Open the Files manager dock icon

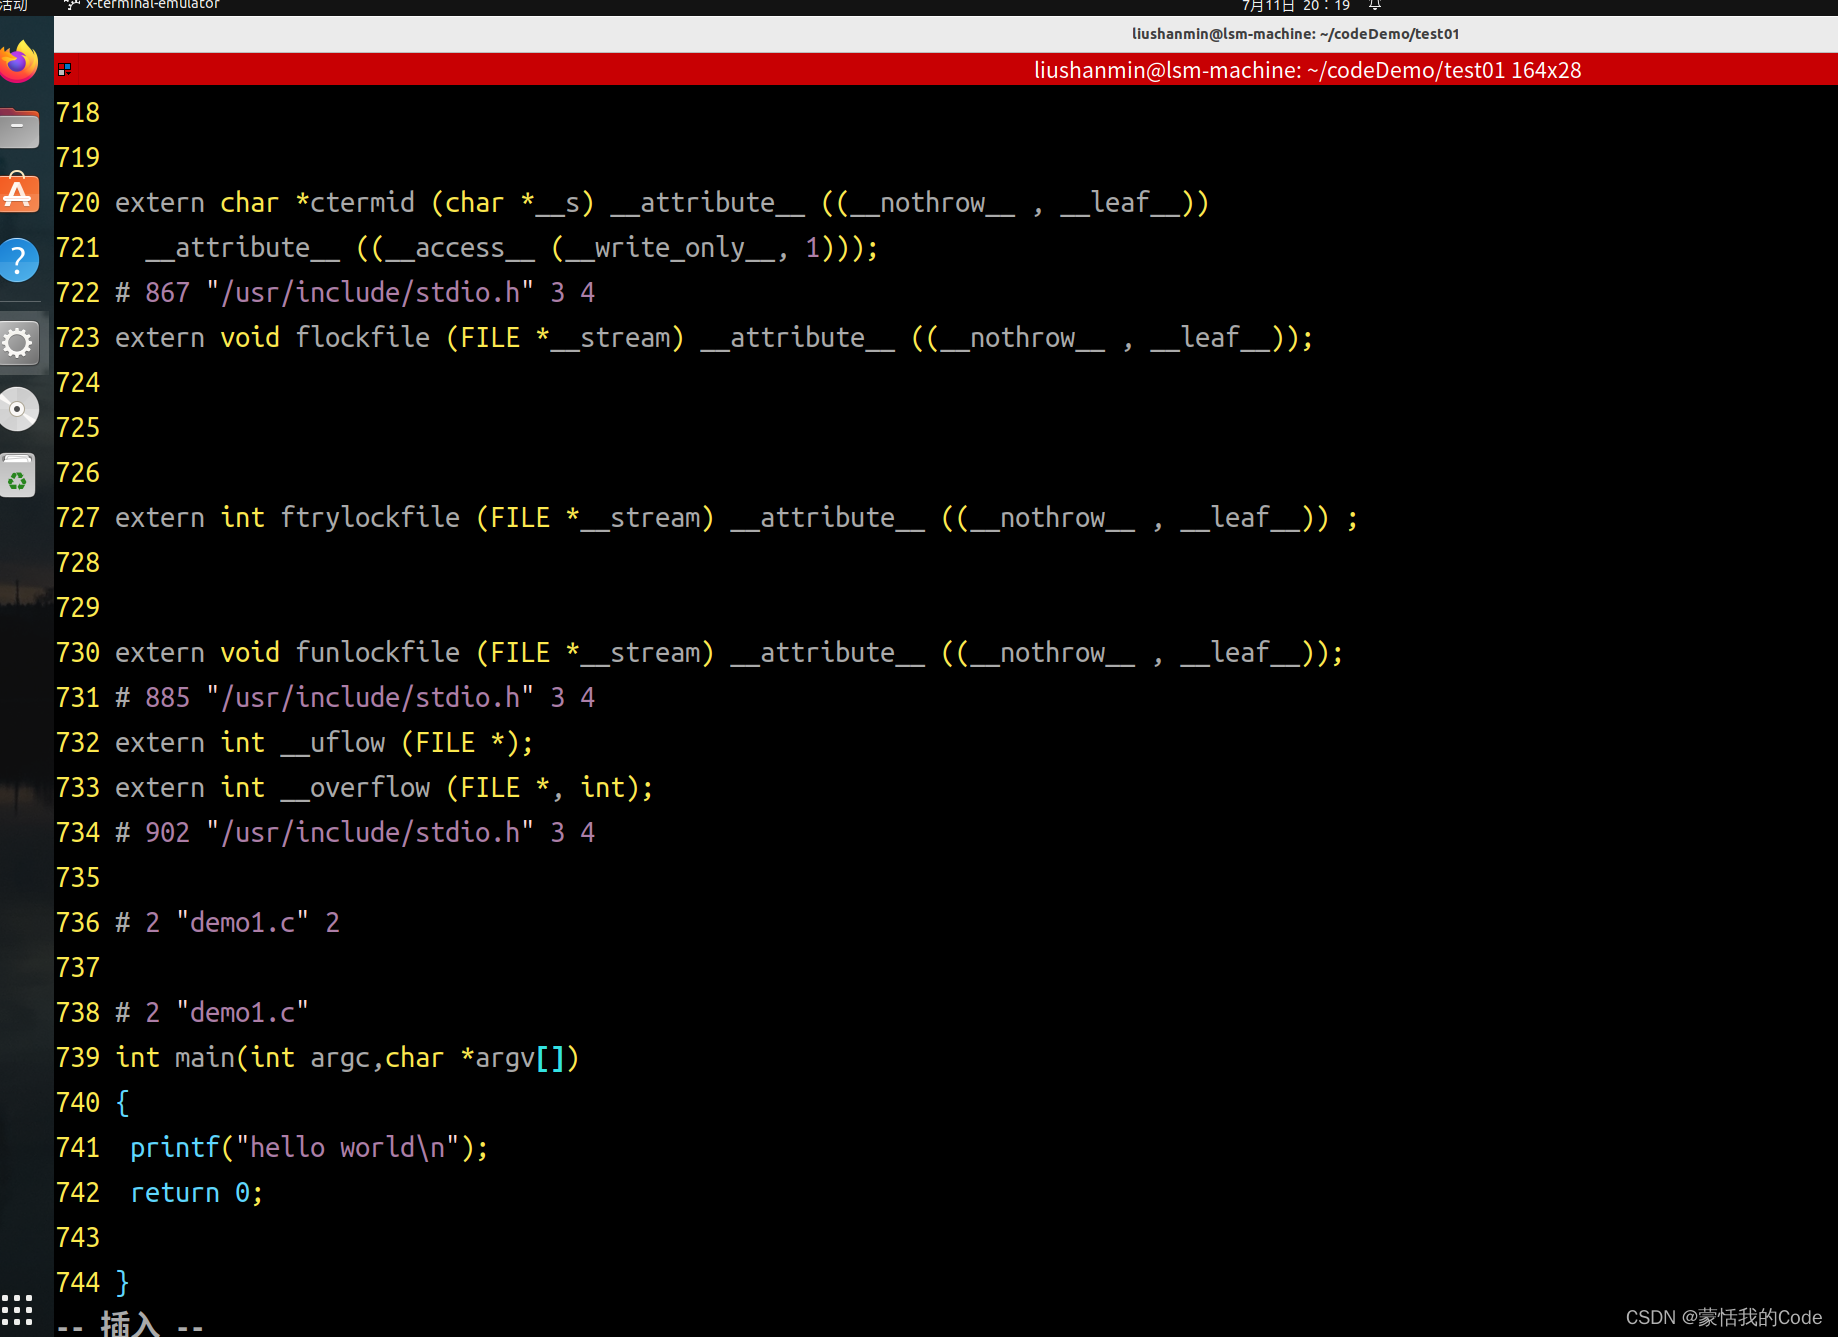coord(19,127)
